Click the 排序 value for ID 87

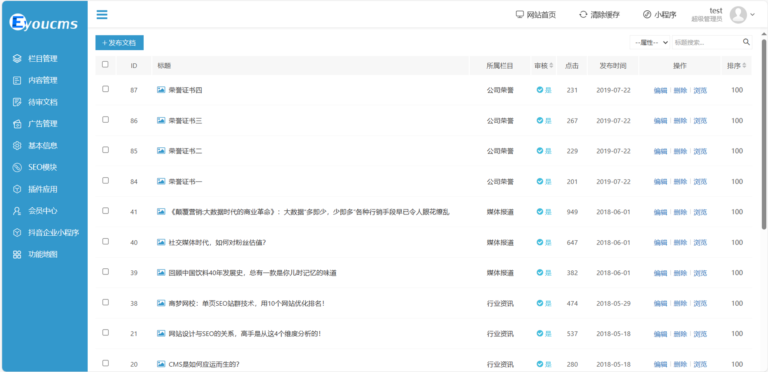click(737, 90)
